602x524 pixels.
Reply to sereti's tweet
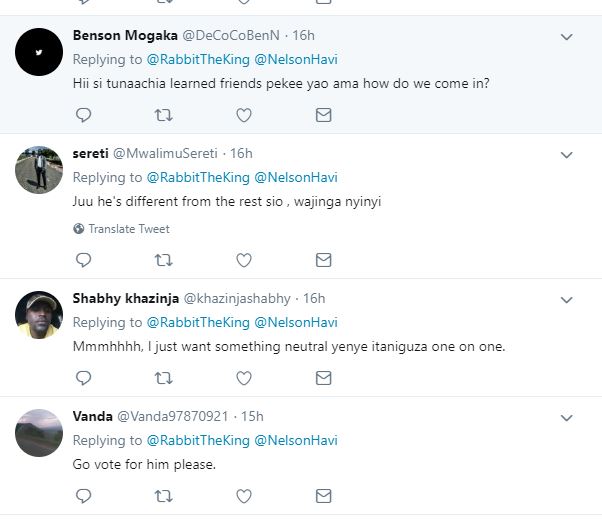pos(83,260)
